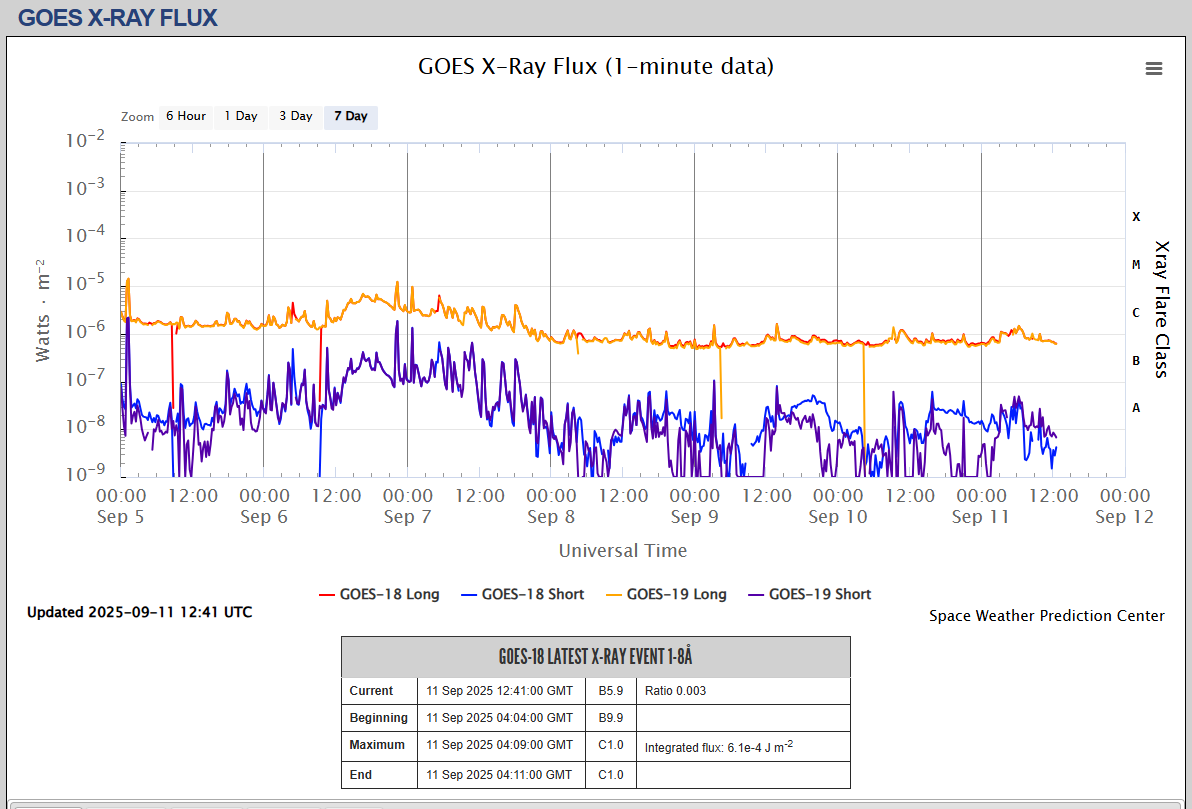Click the Ratio 0.003 cell
1192x809 pixels.
pyautogui.click(x=675, y=691)
